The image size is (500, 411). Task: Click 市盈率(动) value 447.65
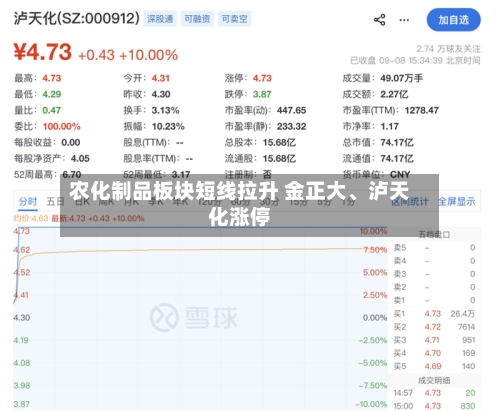[x=291, y=110]
